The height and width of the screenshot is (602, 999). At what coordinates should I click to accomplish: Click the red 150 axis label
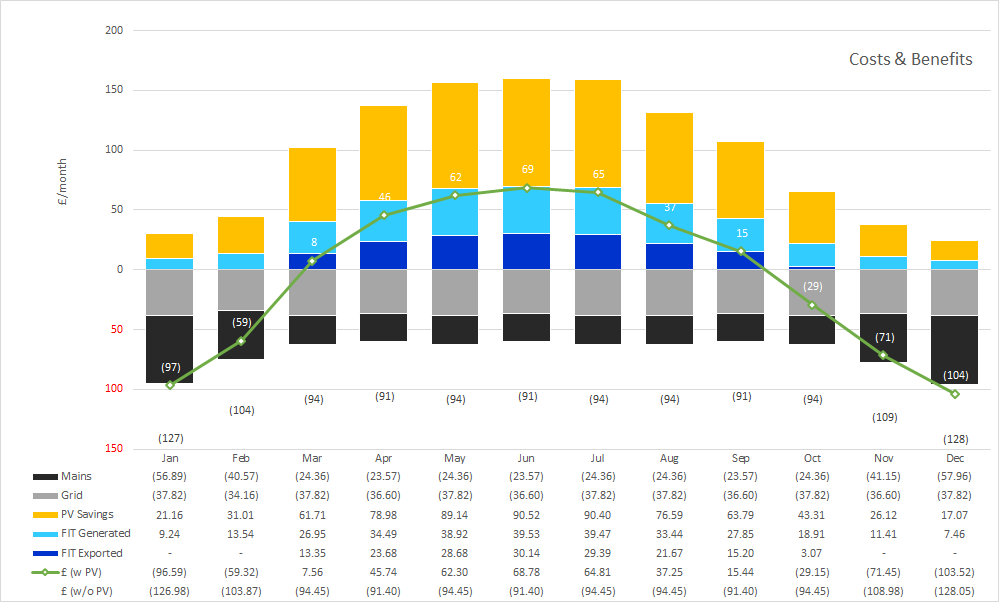tap(114, 448)
